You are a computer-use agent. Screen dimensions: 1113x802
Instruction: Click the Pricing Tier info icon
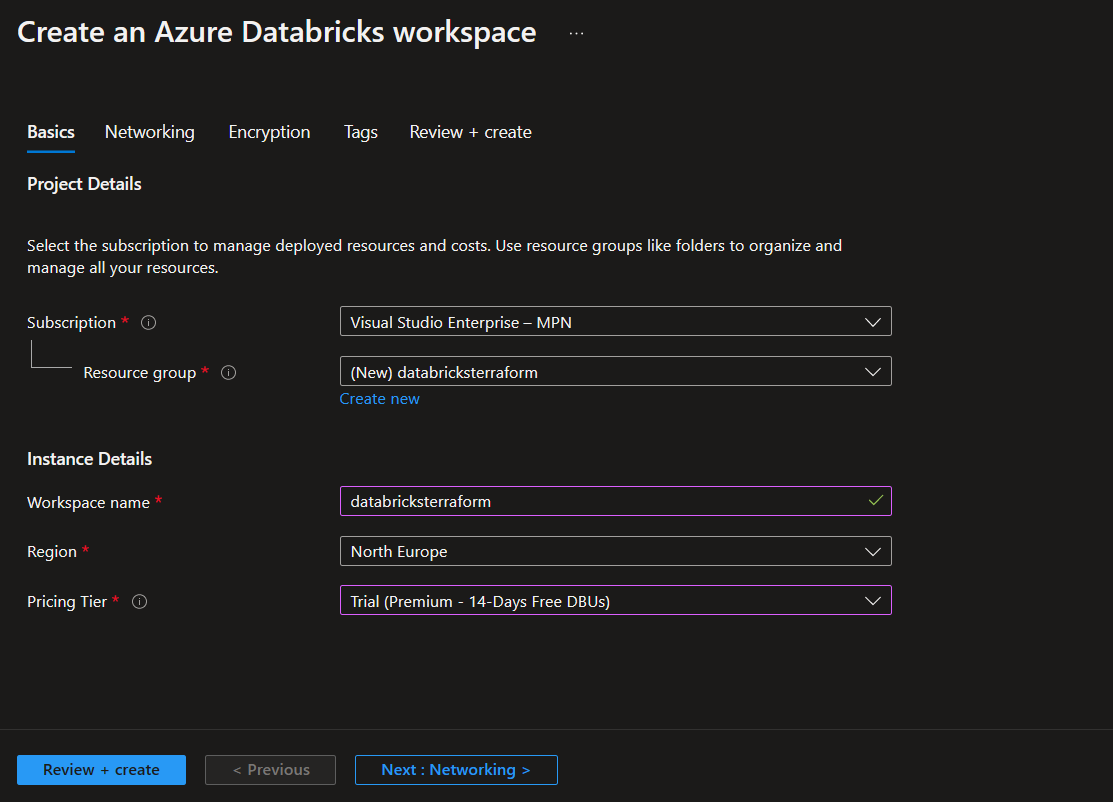pos(140,602)
